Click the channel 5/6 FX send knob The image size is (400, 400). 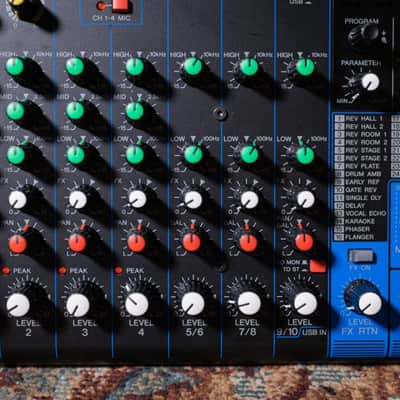click(193, 200)
